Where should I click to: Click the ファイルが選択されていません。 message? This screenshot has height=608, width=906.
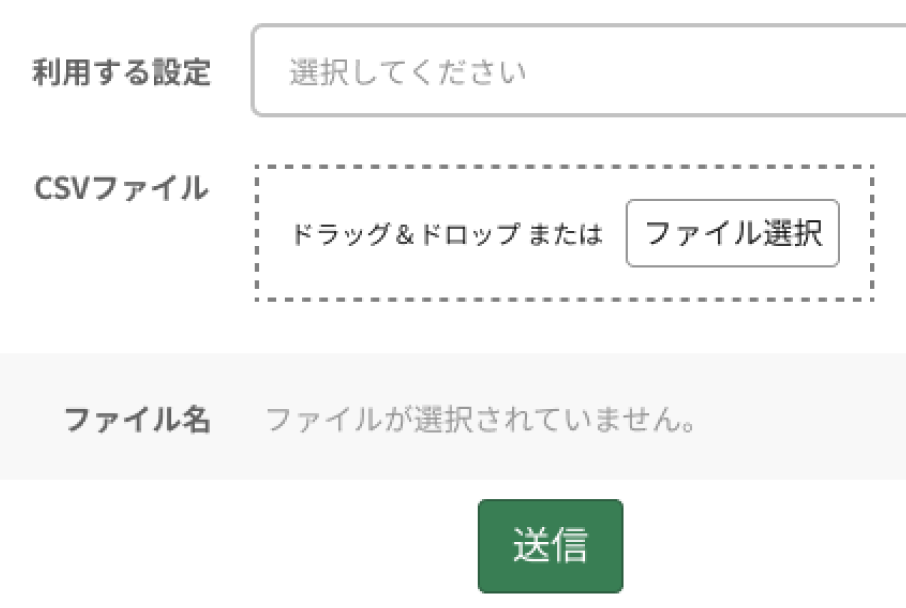[x=481, y=420]
